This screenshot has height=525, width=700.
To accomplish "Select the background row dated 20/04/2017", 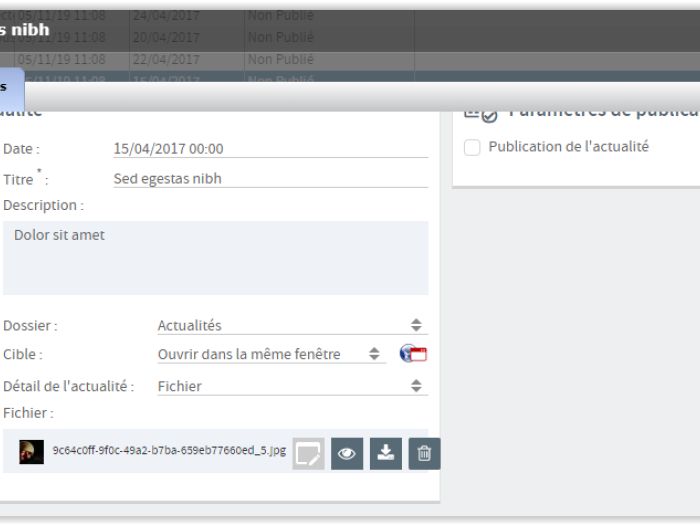I will tap(187, 37).
